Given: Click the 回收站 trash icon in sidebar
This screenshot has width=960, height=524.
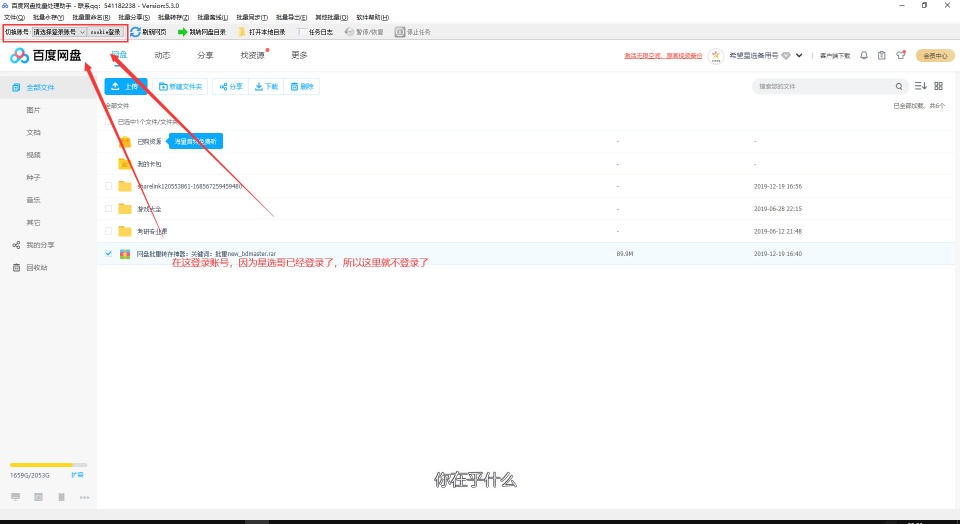Looking at the screenshot, I should pos(17,268).
